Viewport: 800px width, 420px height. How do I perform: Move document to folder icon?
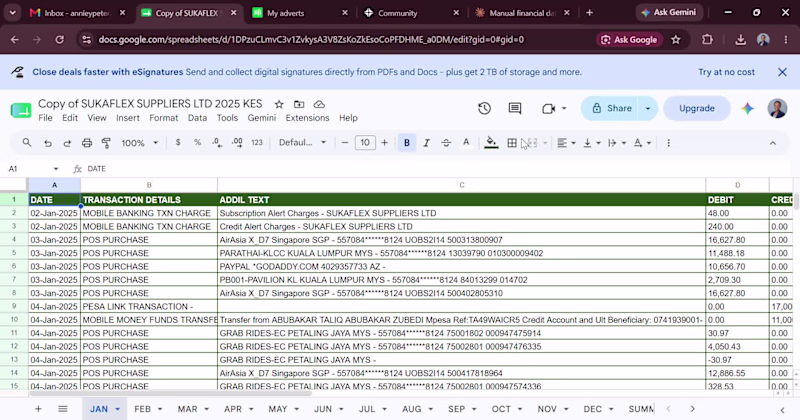(299, 104)
